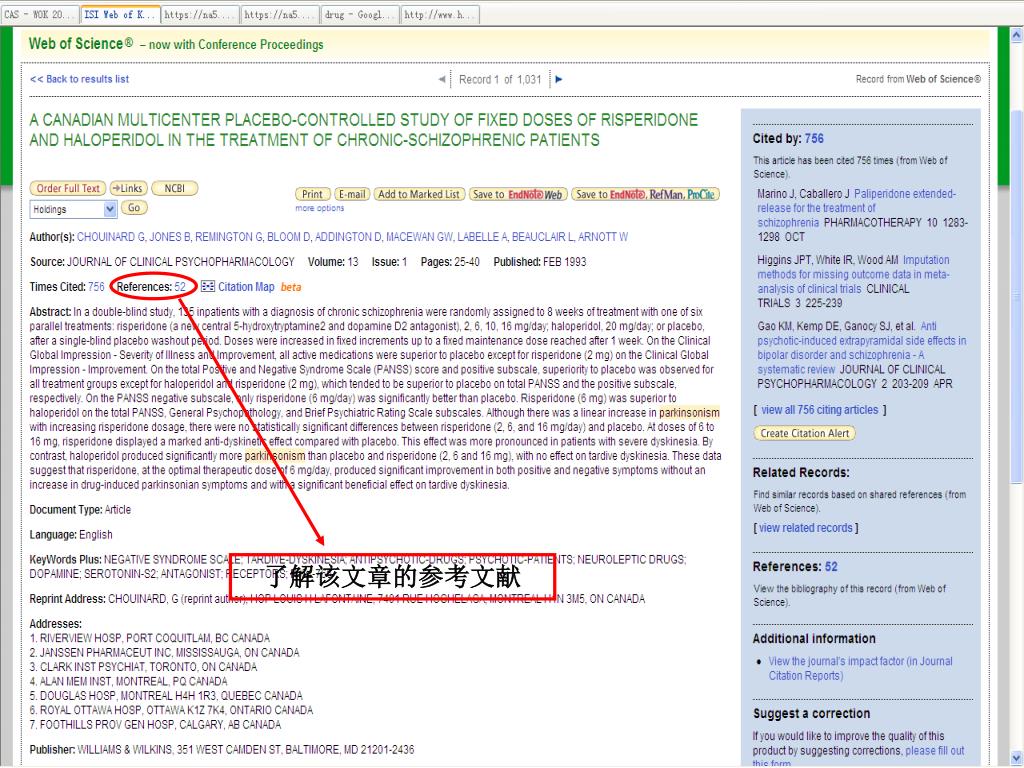Screen dimensions: 1024x768
Task: Open author CHOUINARD G link
Action: pos(110,236)
